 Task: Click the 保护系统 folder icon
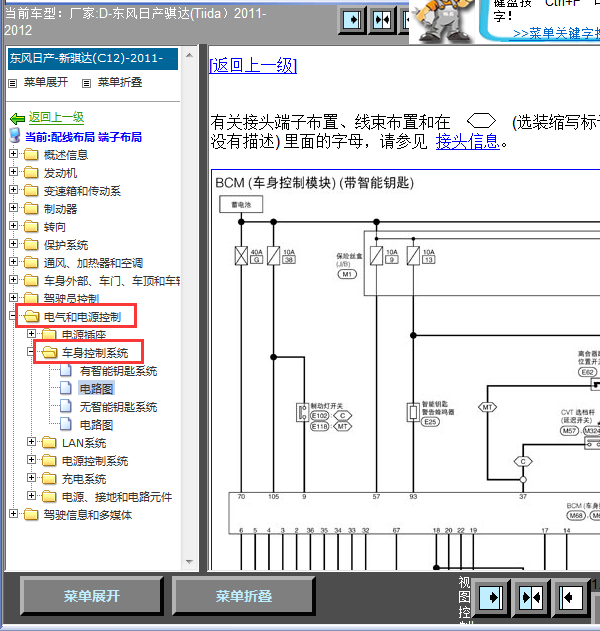tap(31, 244)
